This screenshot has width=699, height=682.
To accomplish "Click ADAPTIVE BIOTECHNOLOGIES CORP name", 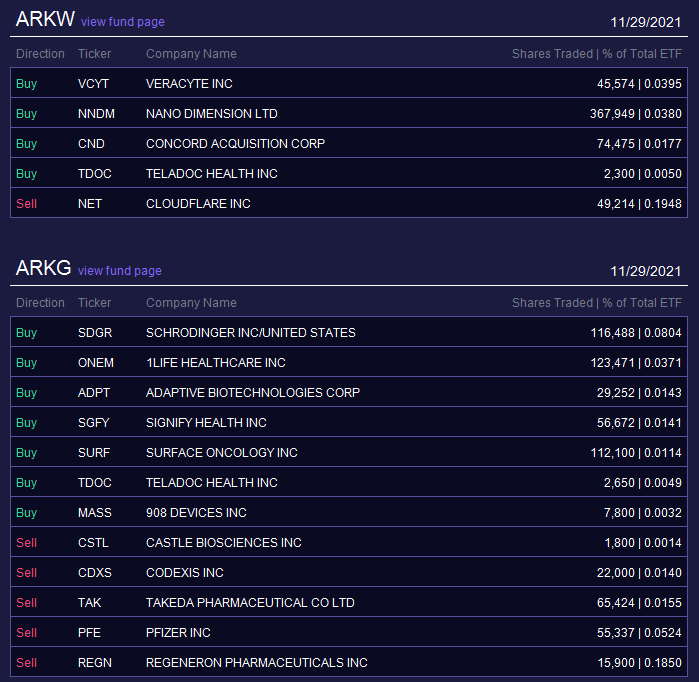I will click(253, 393).
